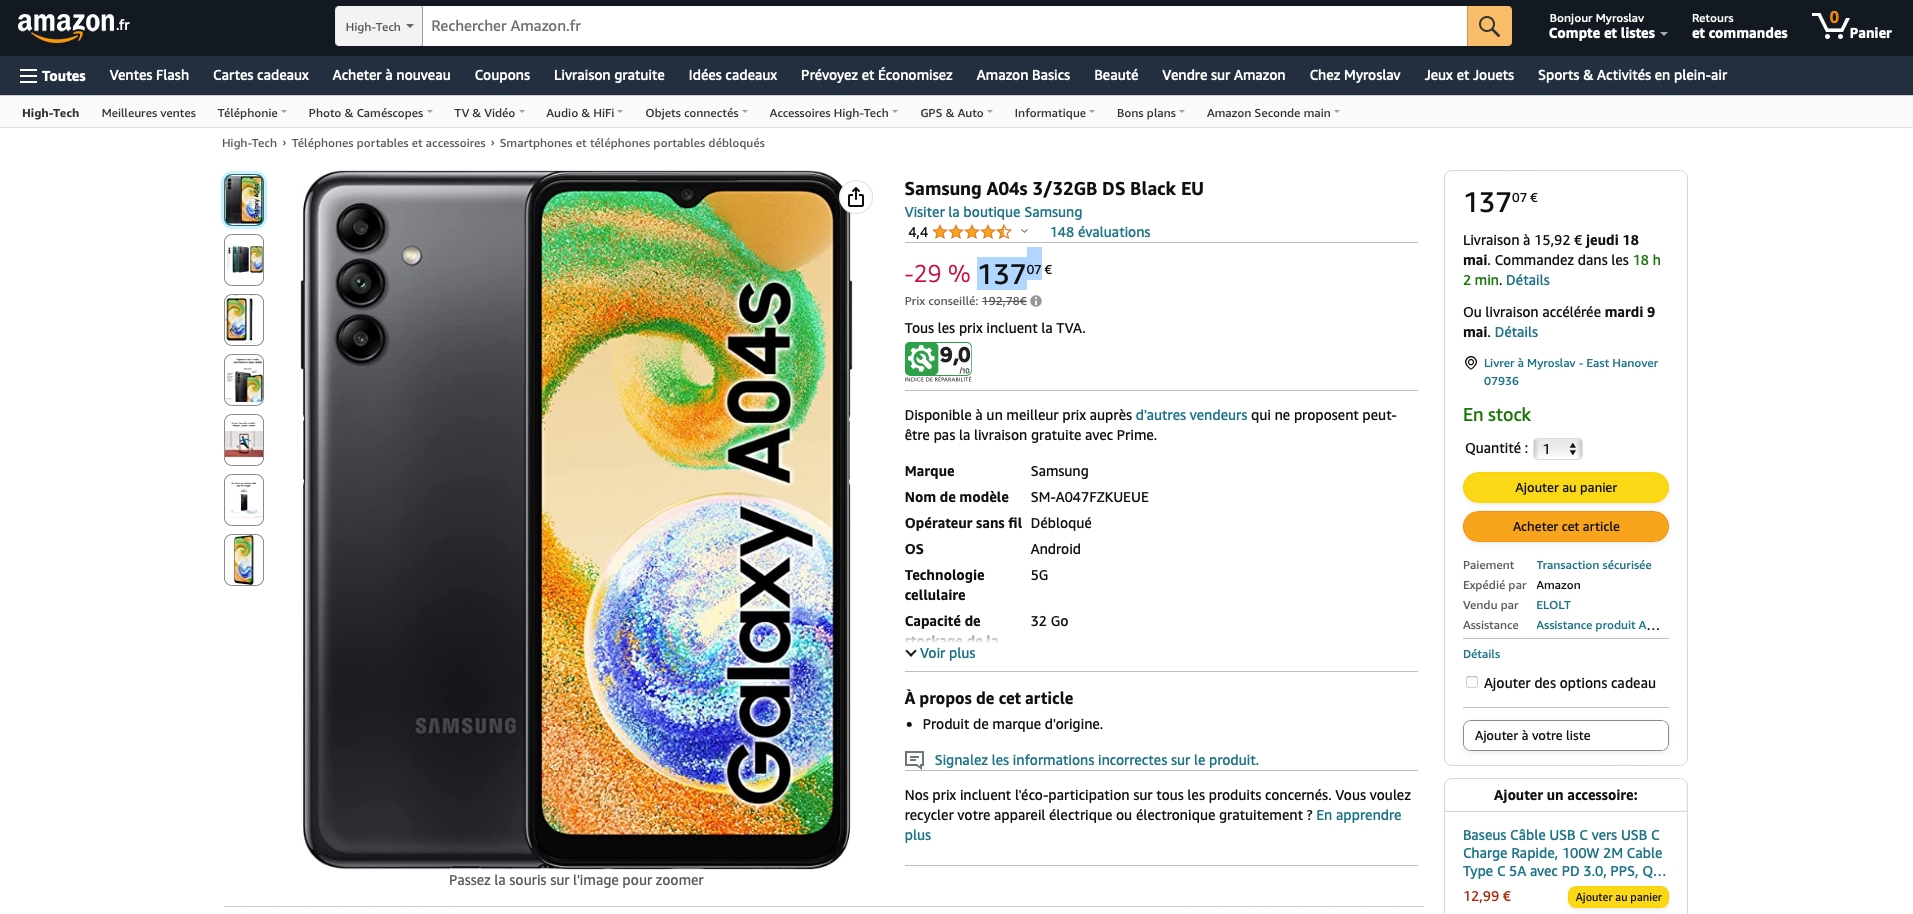Click the repairability index 9,0 badge
Screen dimensions: 1913x914
point(938,361)
